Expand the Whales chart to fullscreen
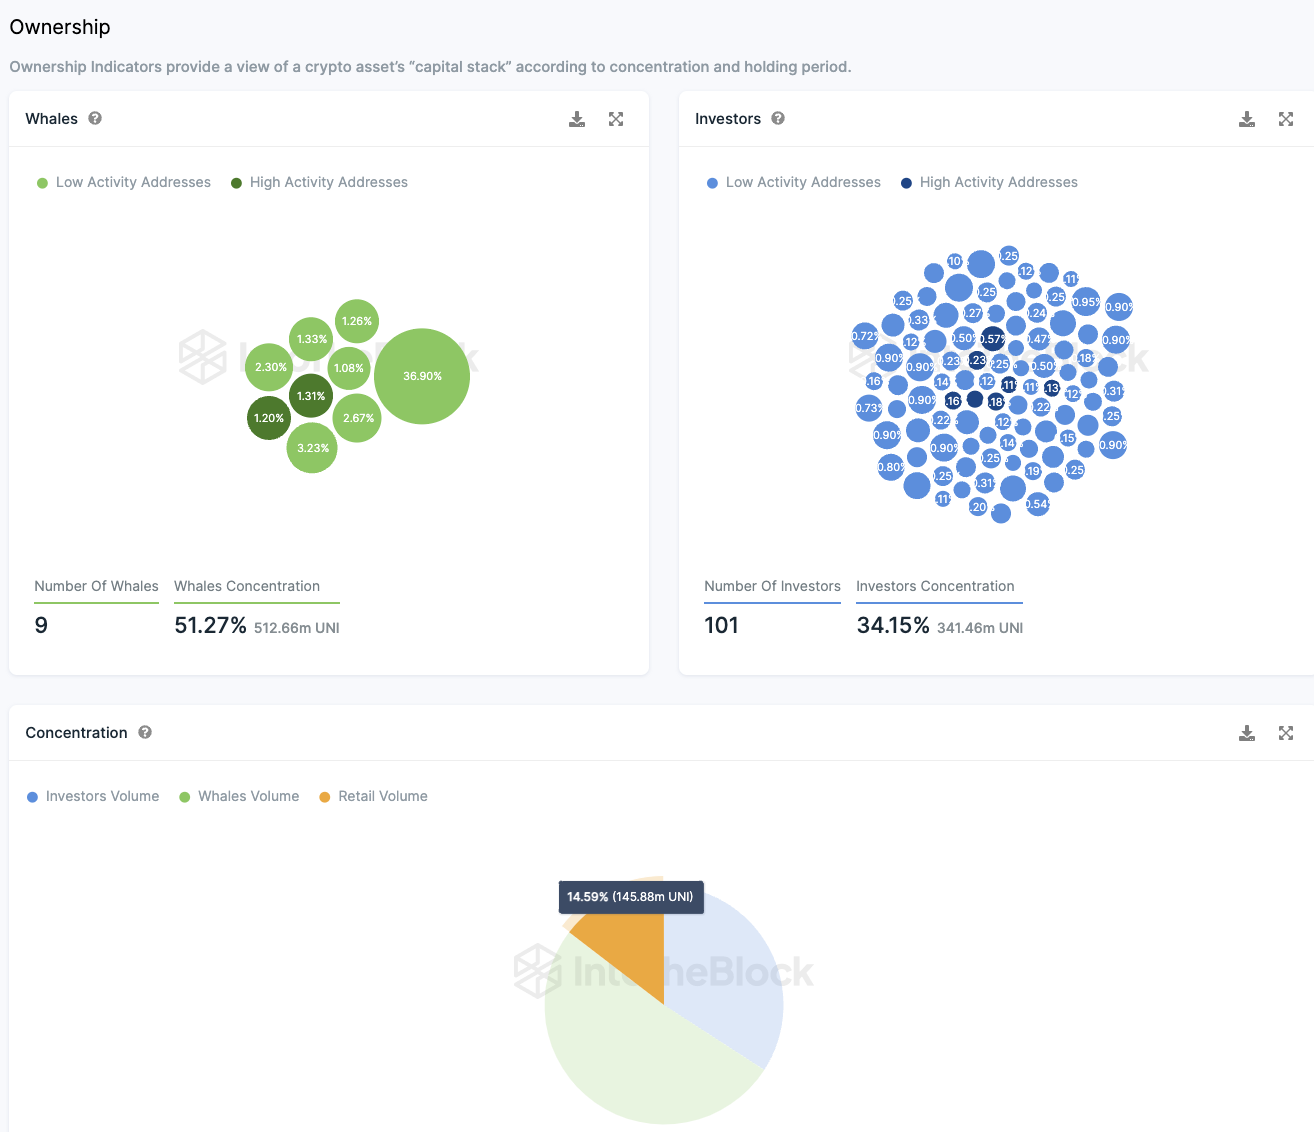Viewport: 1314px width, 1132px height. pyautogui.click(x=616, y=119)
